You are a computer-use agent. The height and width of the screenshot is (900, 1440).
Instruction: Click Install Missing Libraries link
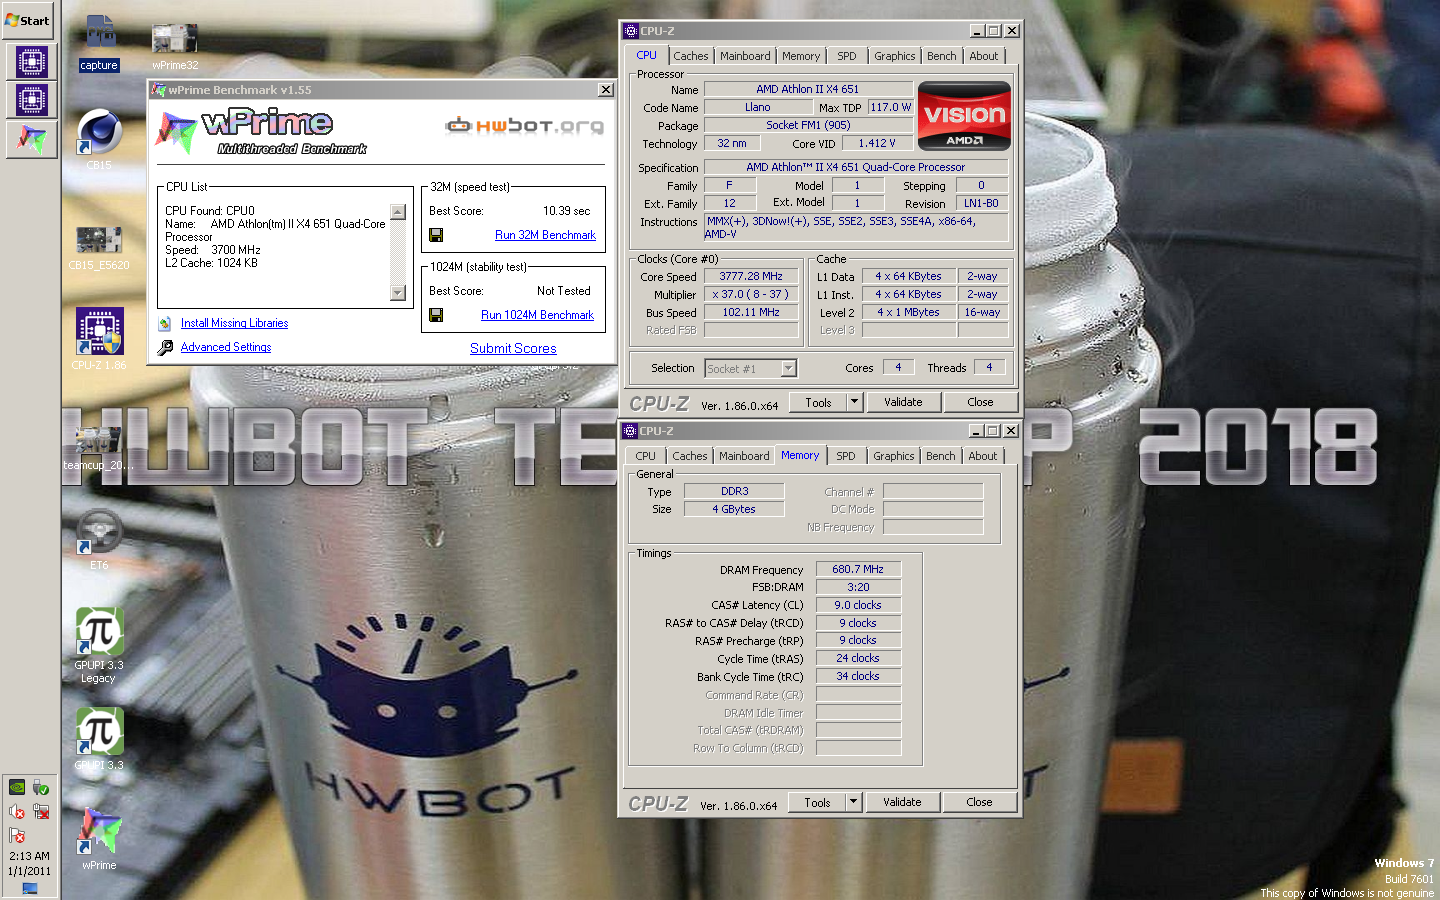[234, 323]
